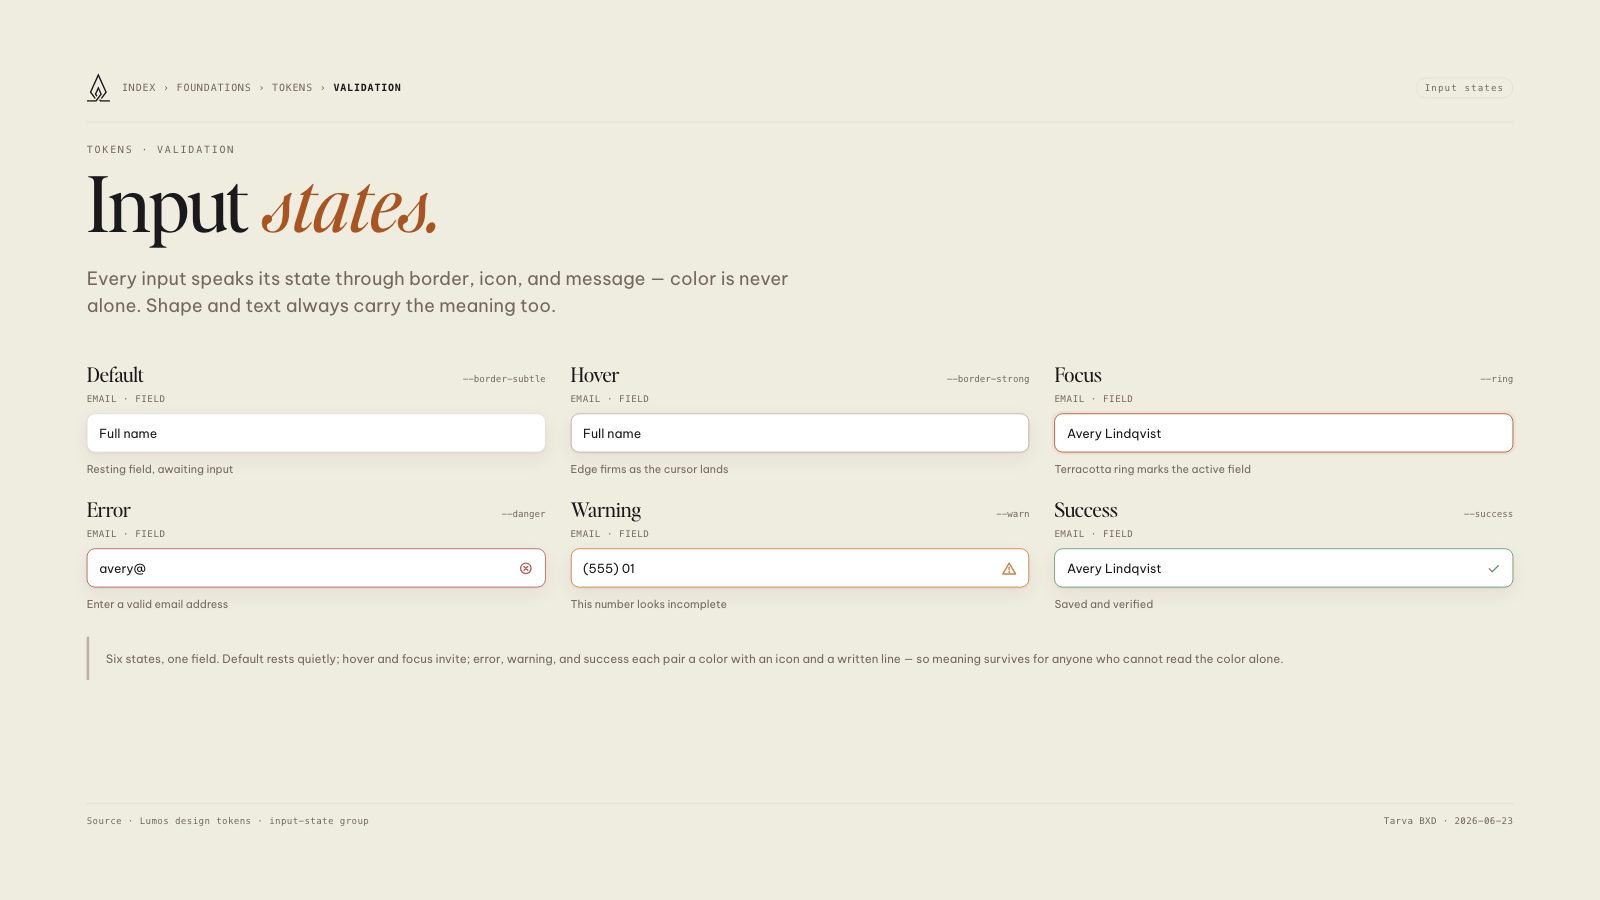Viewport: 1600px width, 900px height.
Task: Click the success checkmark icon
Action: click(x=1493, y=568)
